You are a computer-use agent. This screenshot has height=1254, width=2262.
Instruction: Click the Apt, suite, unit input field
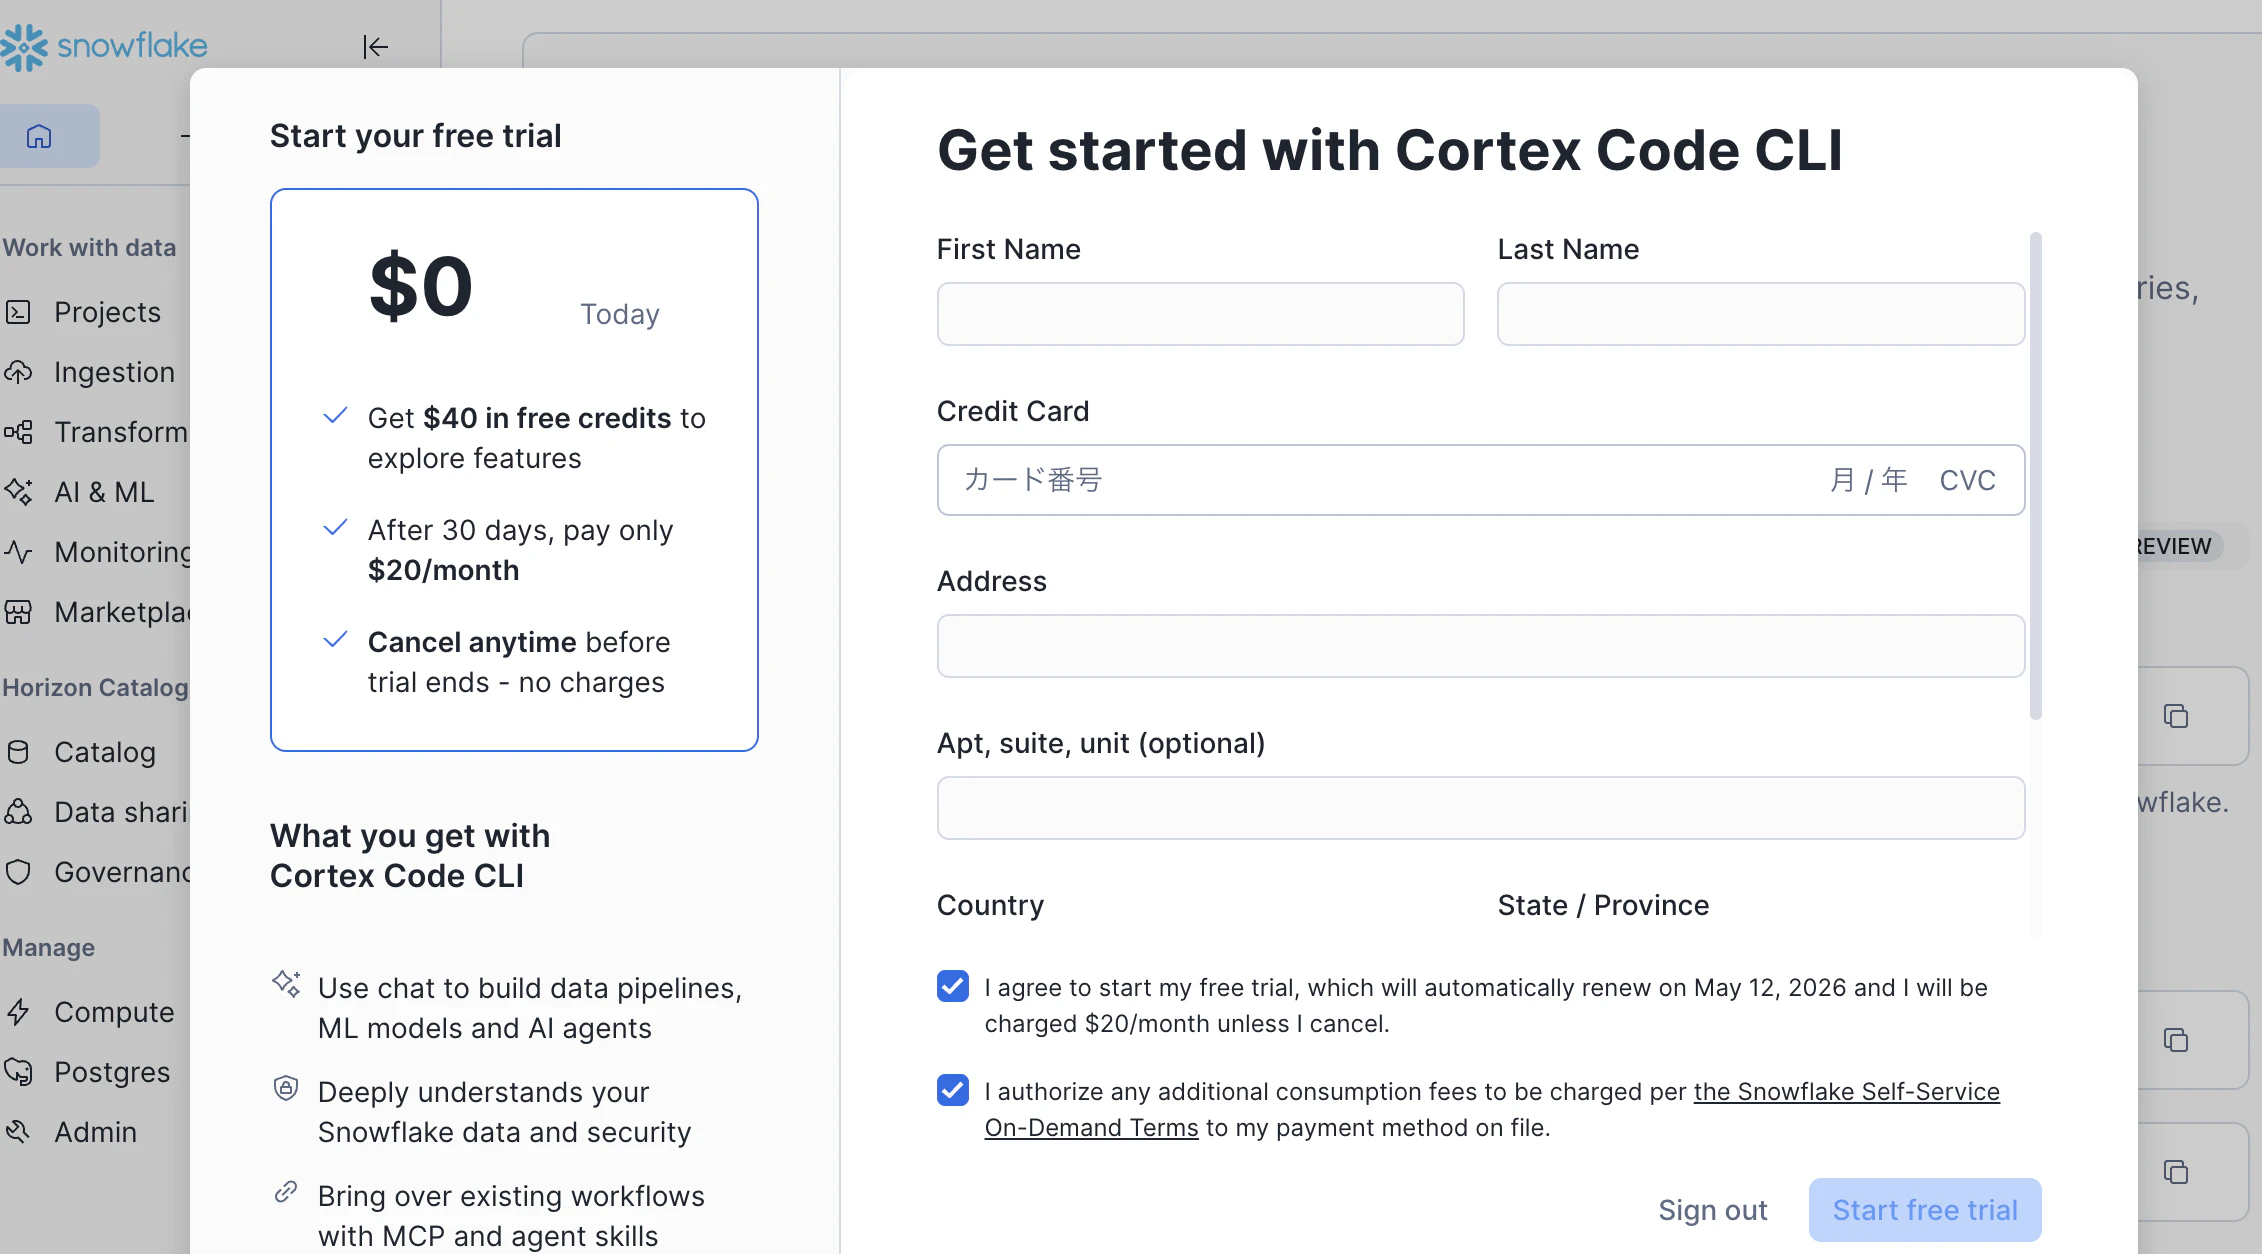1481,808
